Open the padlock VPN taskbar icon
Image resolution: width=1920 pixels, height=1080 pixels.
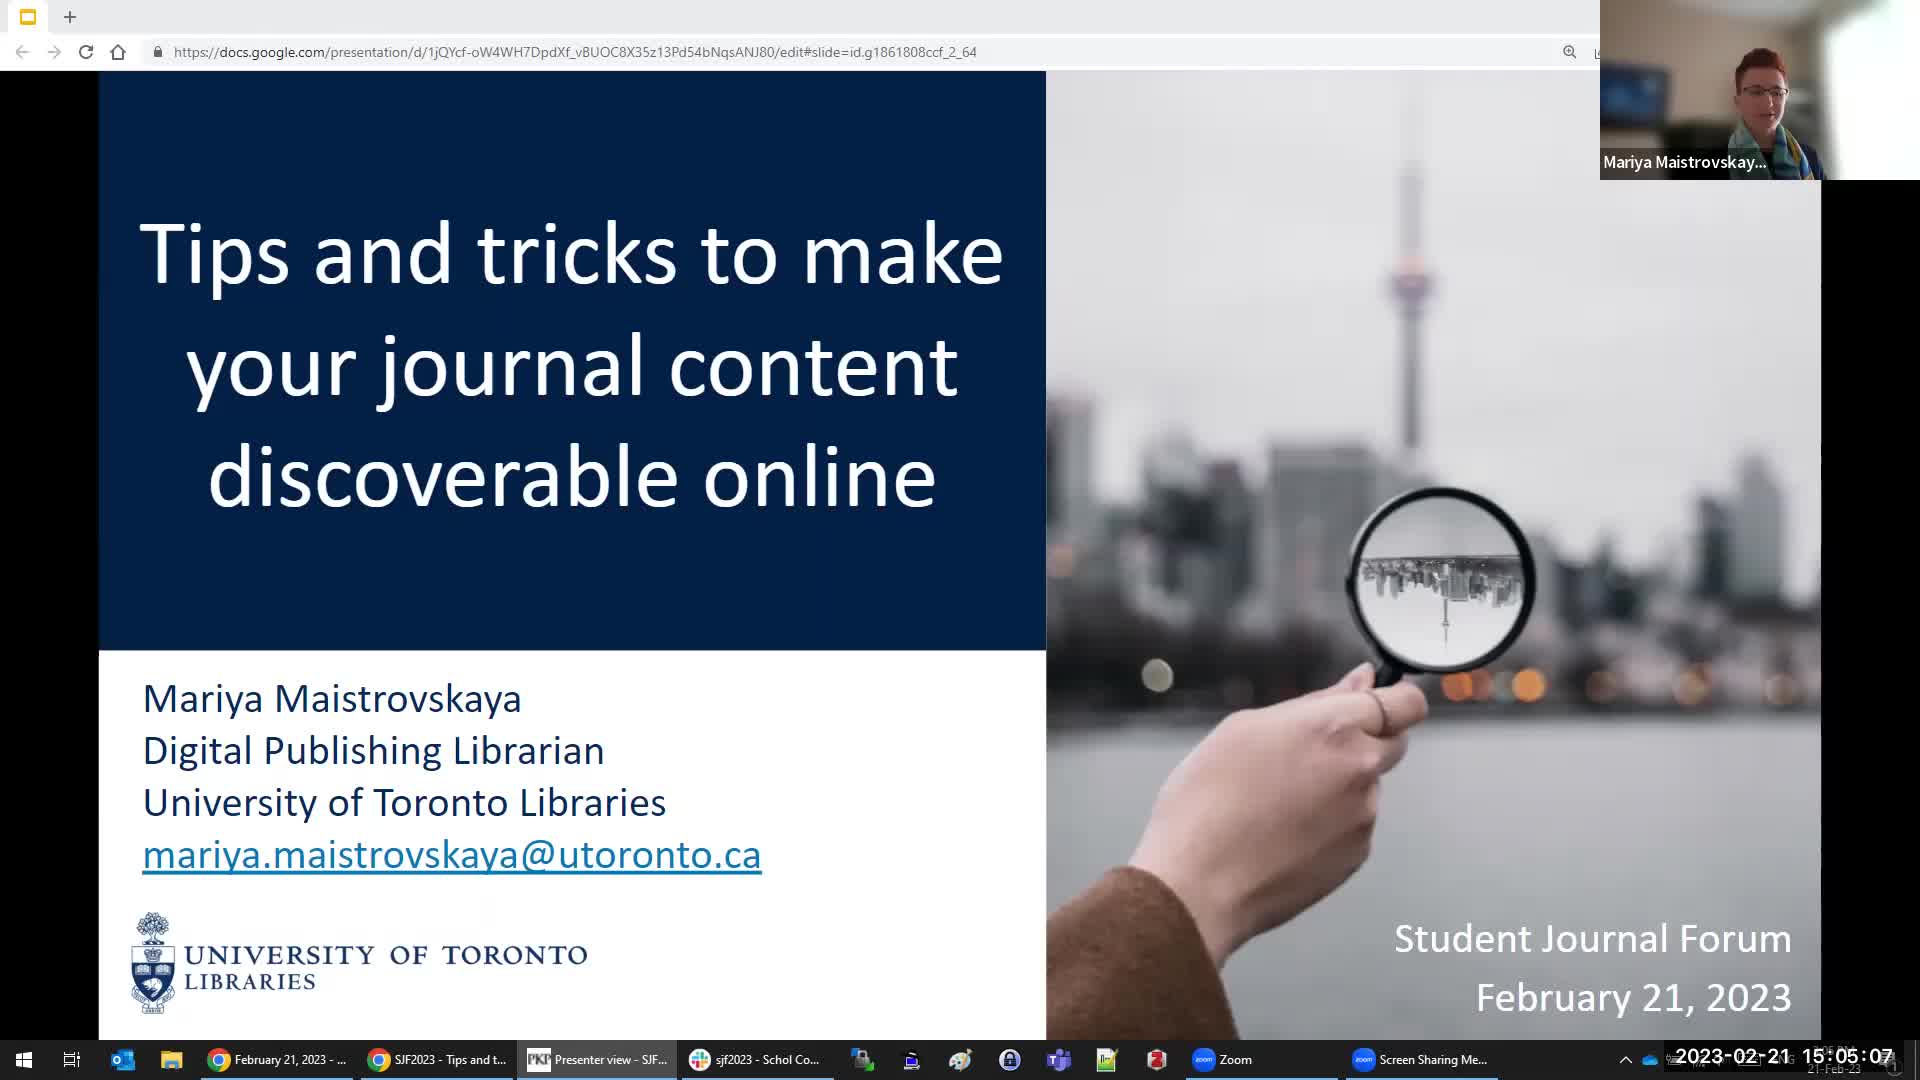pyautogui.click(x=1009, y=1060)
